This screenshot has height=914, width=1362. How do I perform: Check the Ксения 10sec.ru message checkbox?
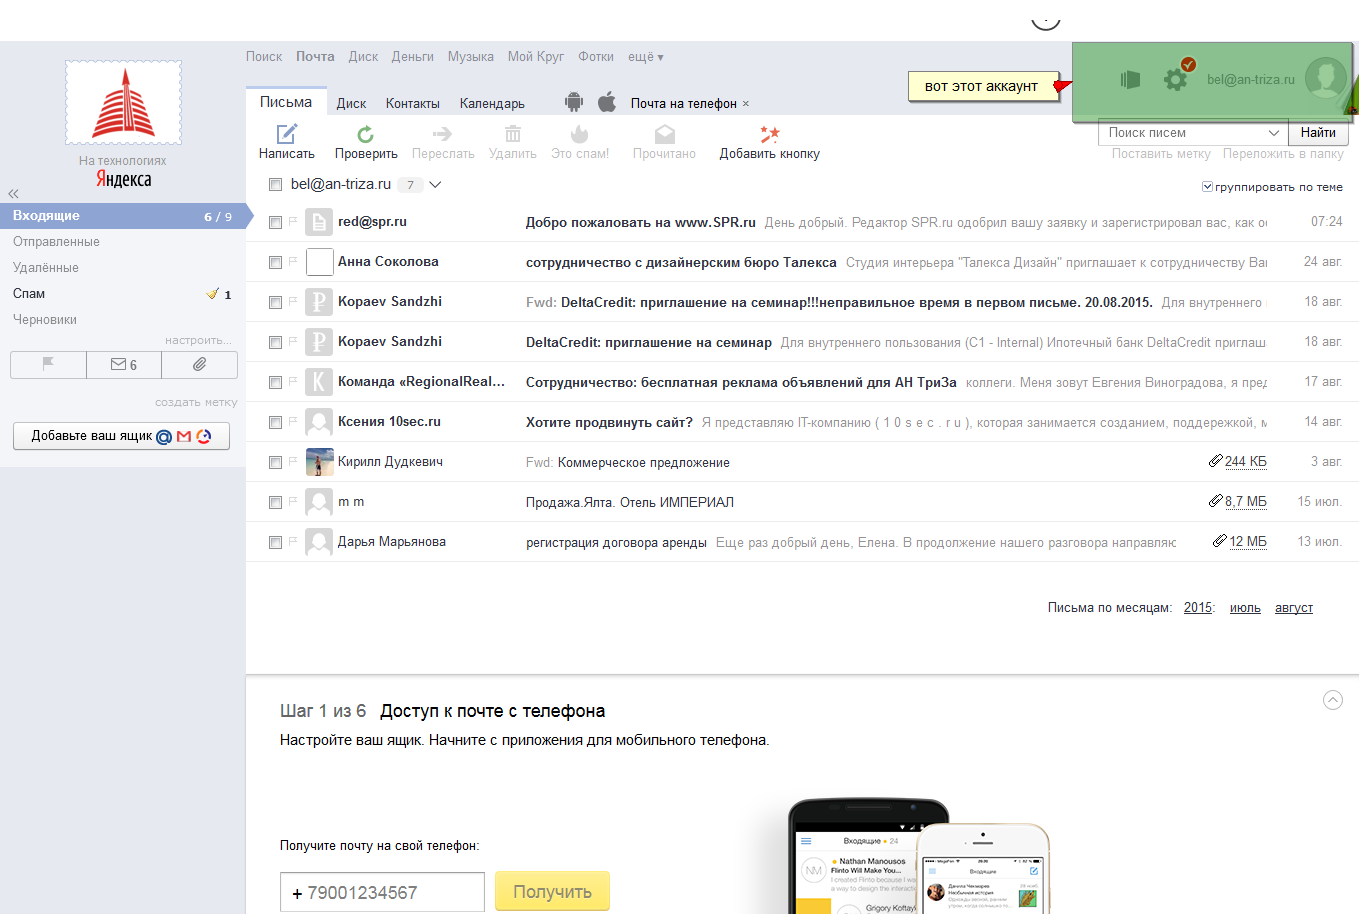click(x=275, y=422)
